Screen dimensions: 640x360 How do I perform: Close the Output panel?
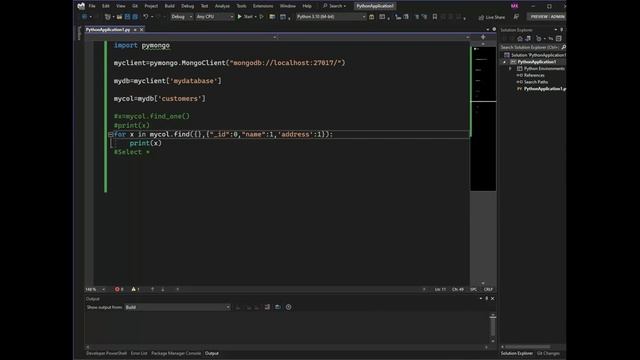coord(492,299)
